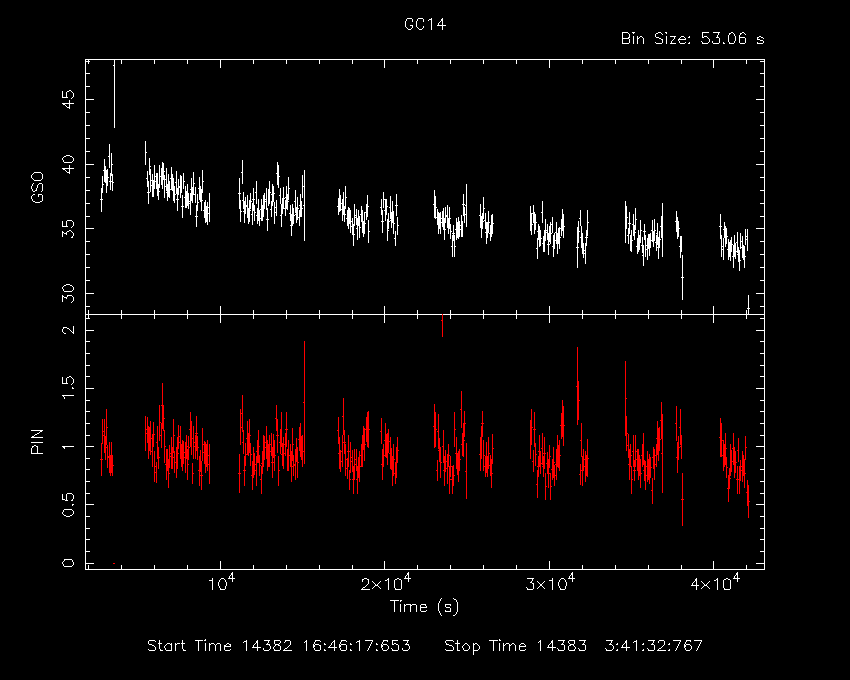850x680 pixels.
Task: Click the 35 tick label on GSO axis
Action: [69, 229]
